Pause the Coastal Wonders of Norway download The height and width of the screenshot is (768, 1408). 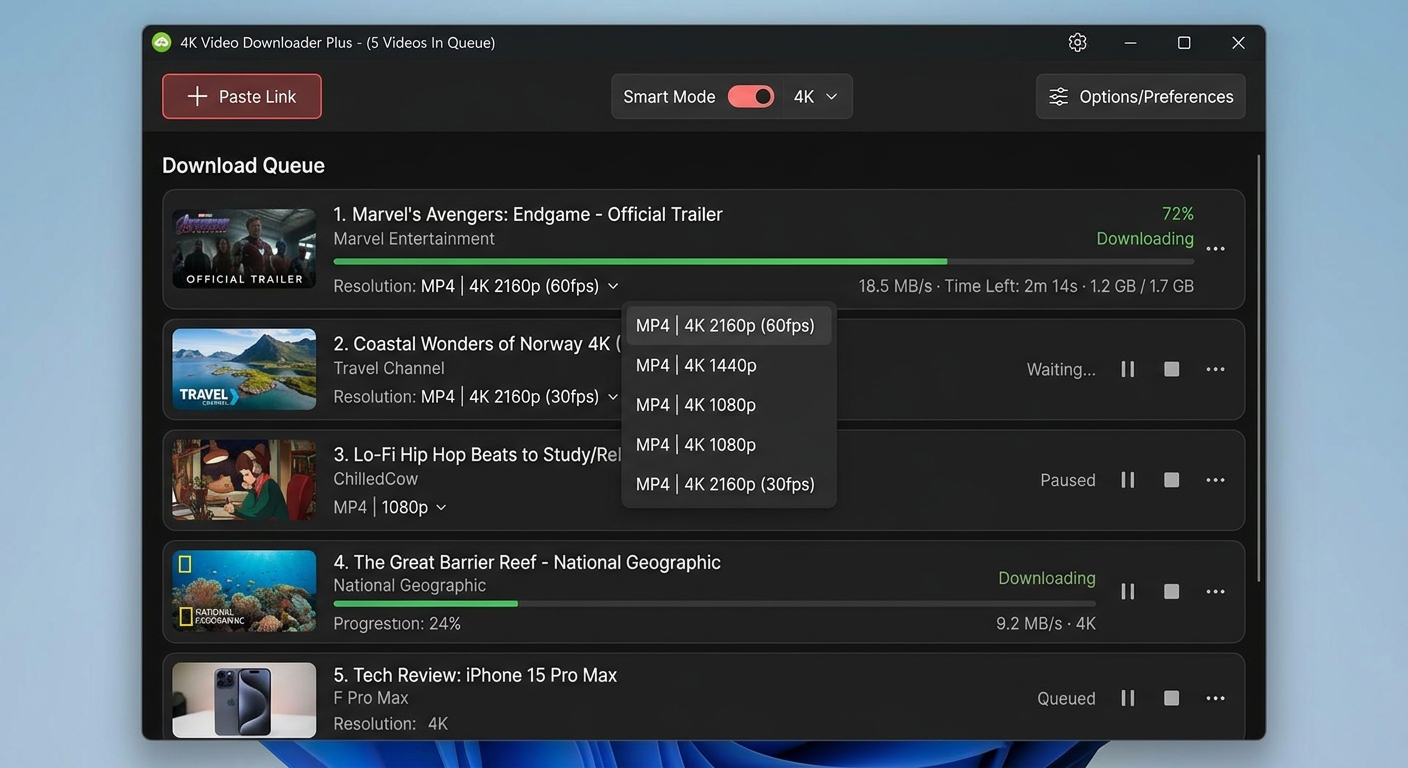click(x=1127, y=369)
